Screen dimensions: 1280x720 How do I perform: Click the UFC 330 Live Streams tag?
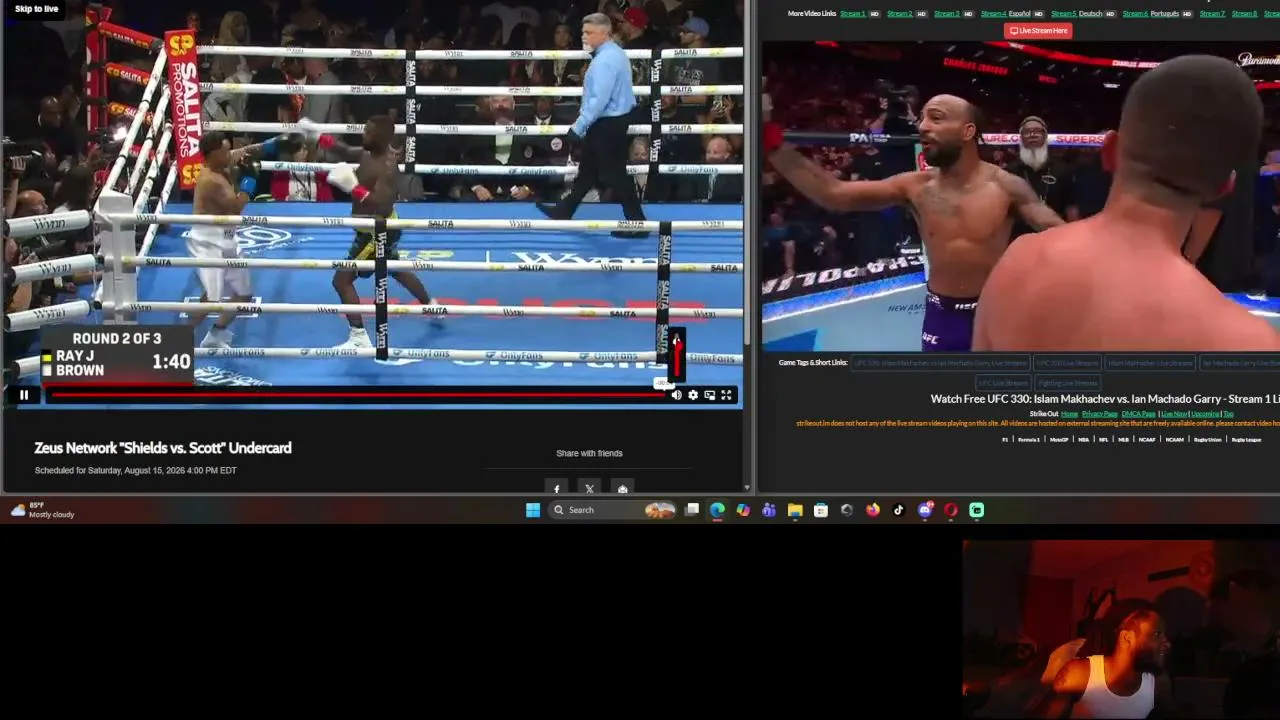[x=1065, y=363]
